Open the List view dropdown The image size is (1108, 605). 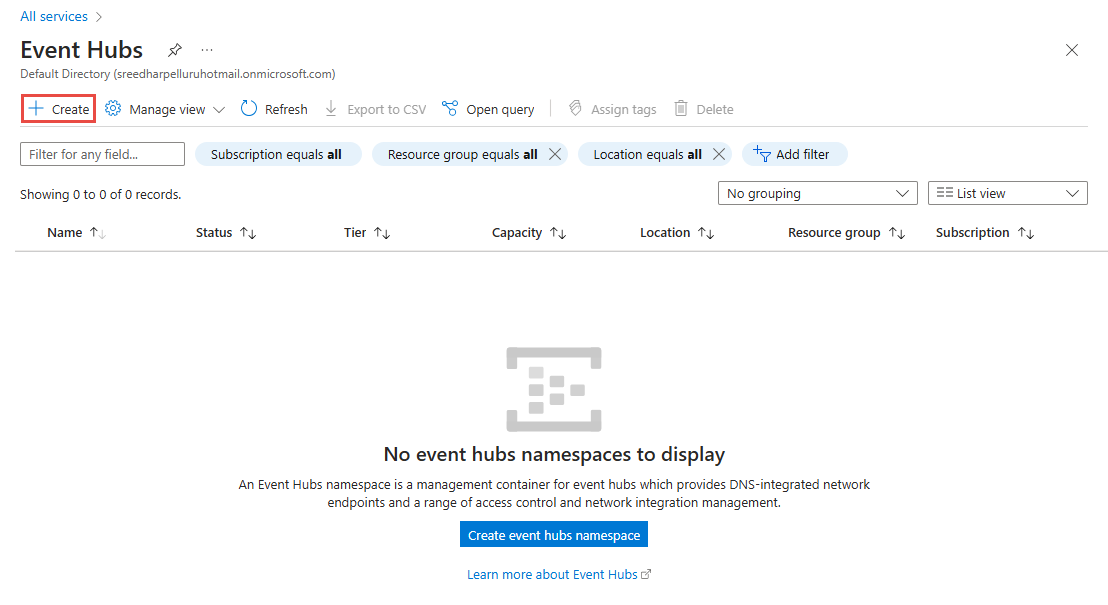coord(1007,193)
